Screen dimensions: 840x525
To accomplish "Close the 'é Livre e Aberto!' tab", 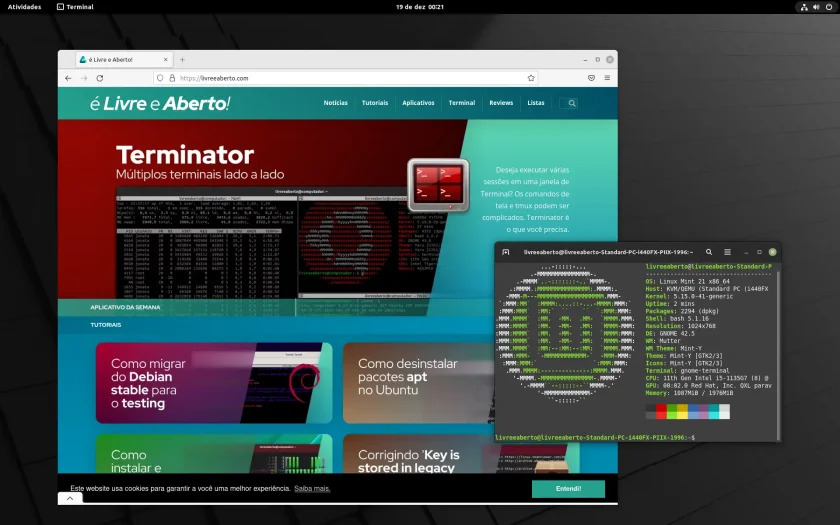I will pyautogui.click(x=166, y=59).
